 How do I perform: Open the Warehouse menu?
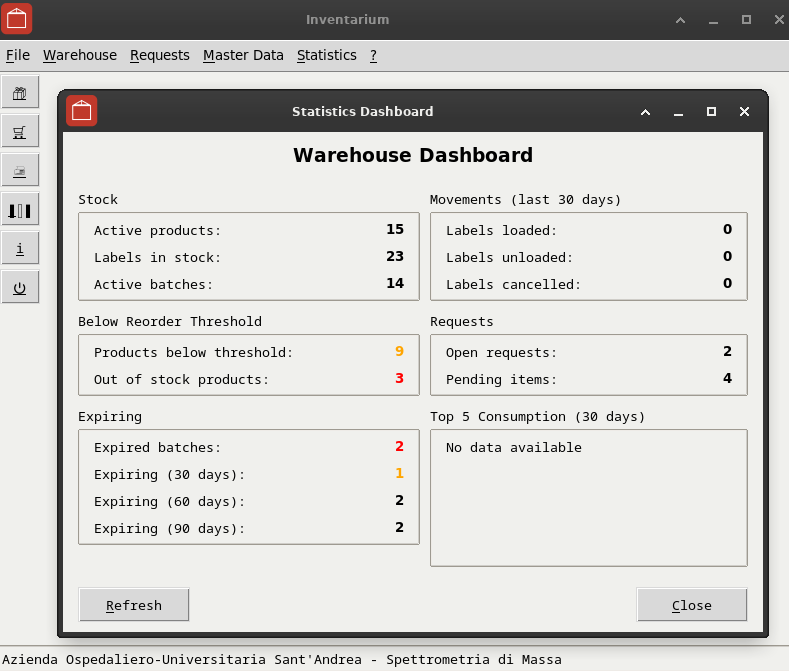(x=80, y=55)
